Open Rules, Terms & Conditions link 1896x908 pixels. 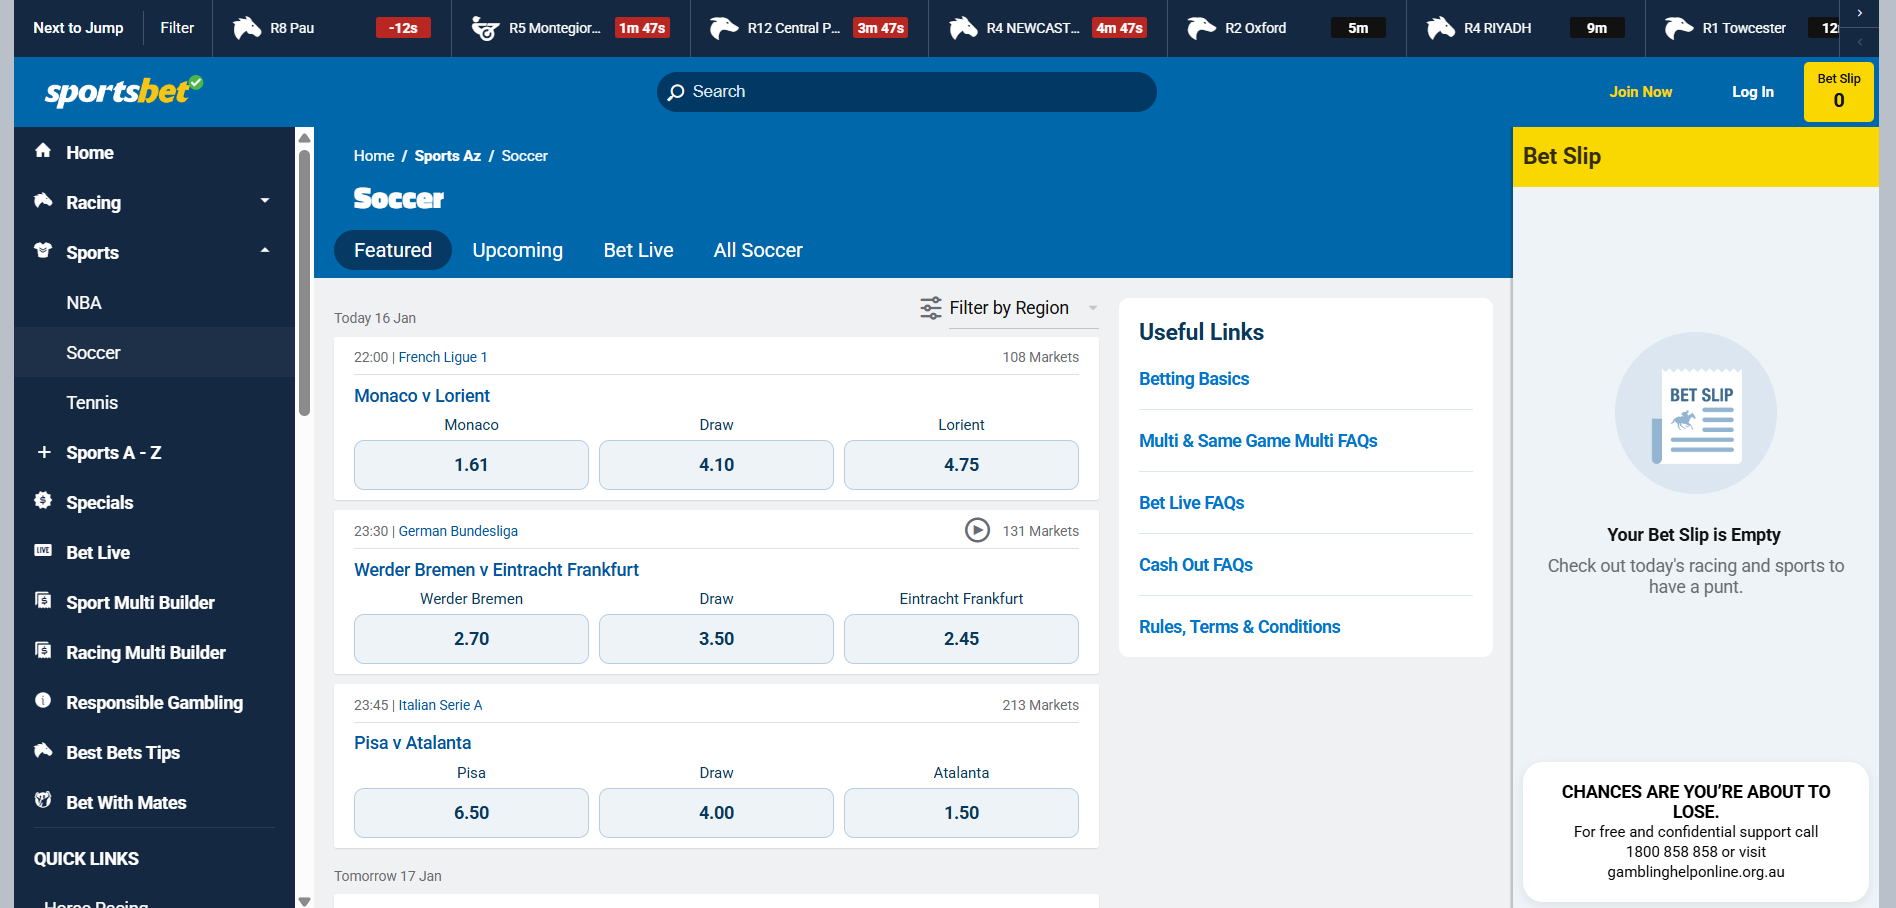click(x=1239, y=627)
